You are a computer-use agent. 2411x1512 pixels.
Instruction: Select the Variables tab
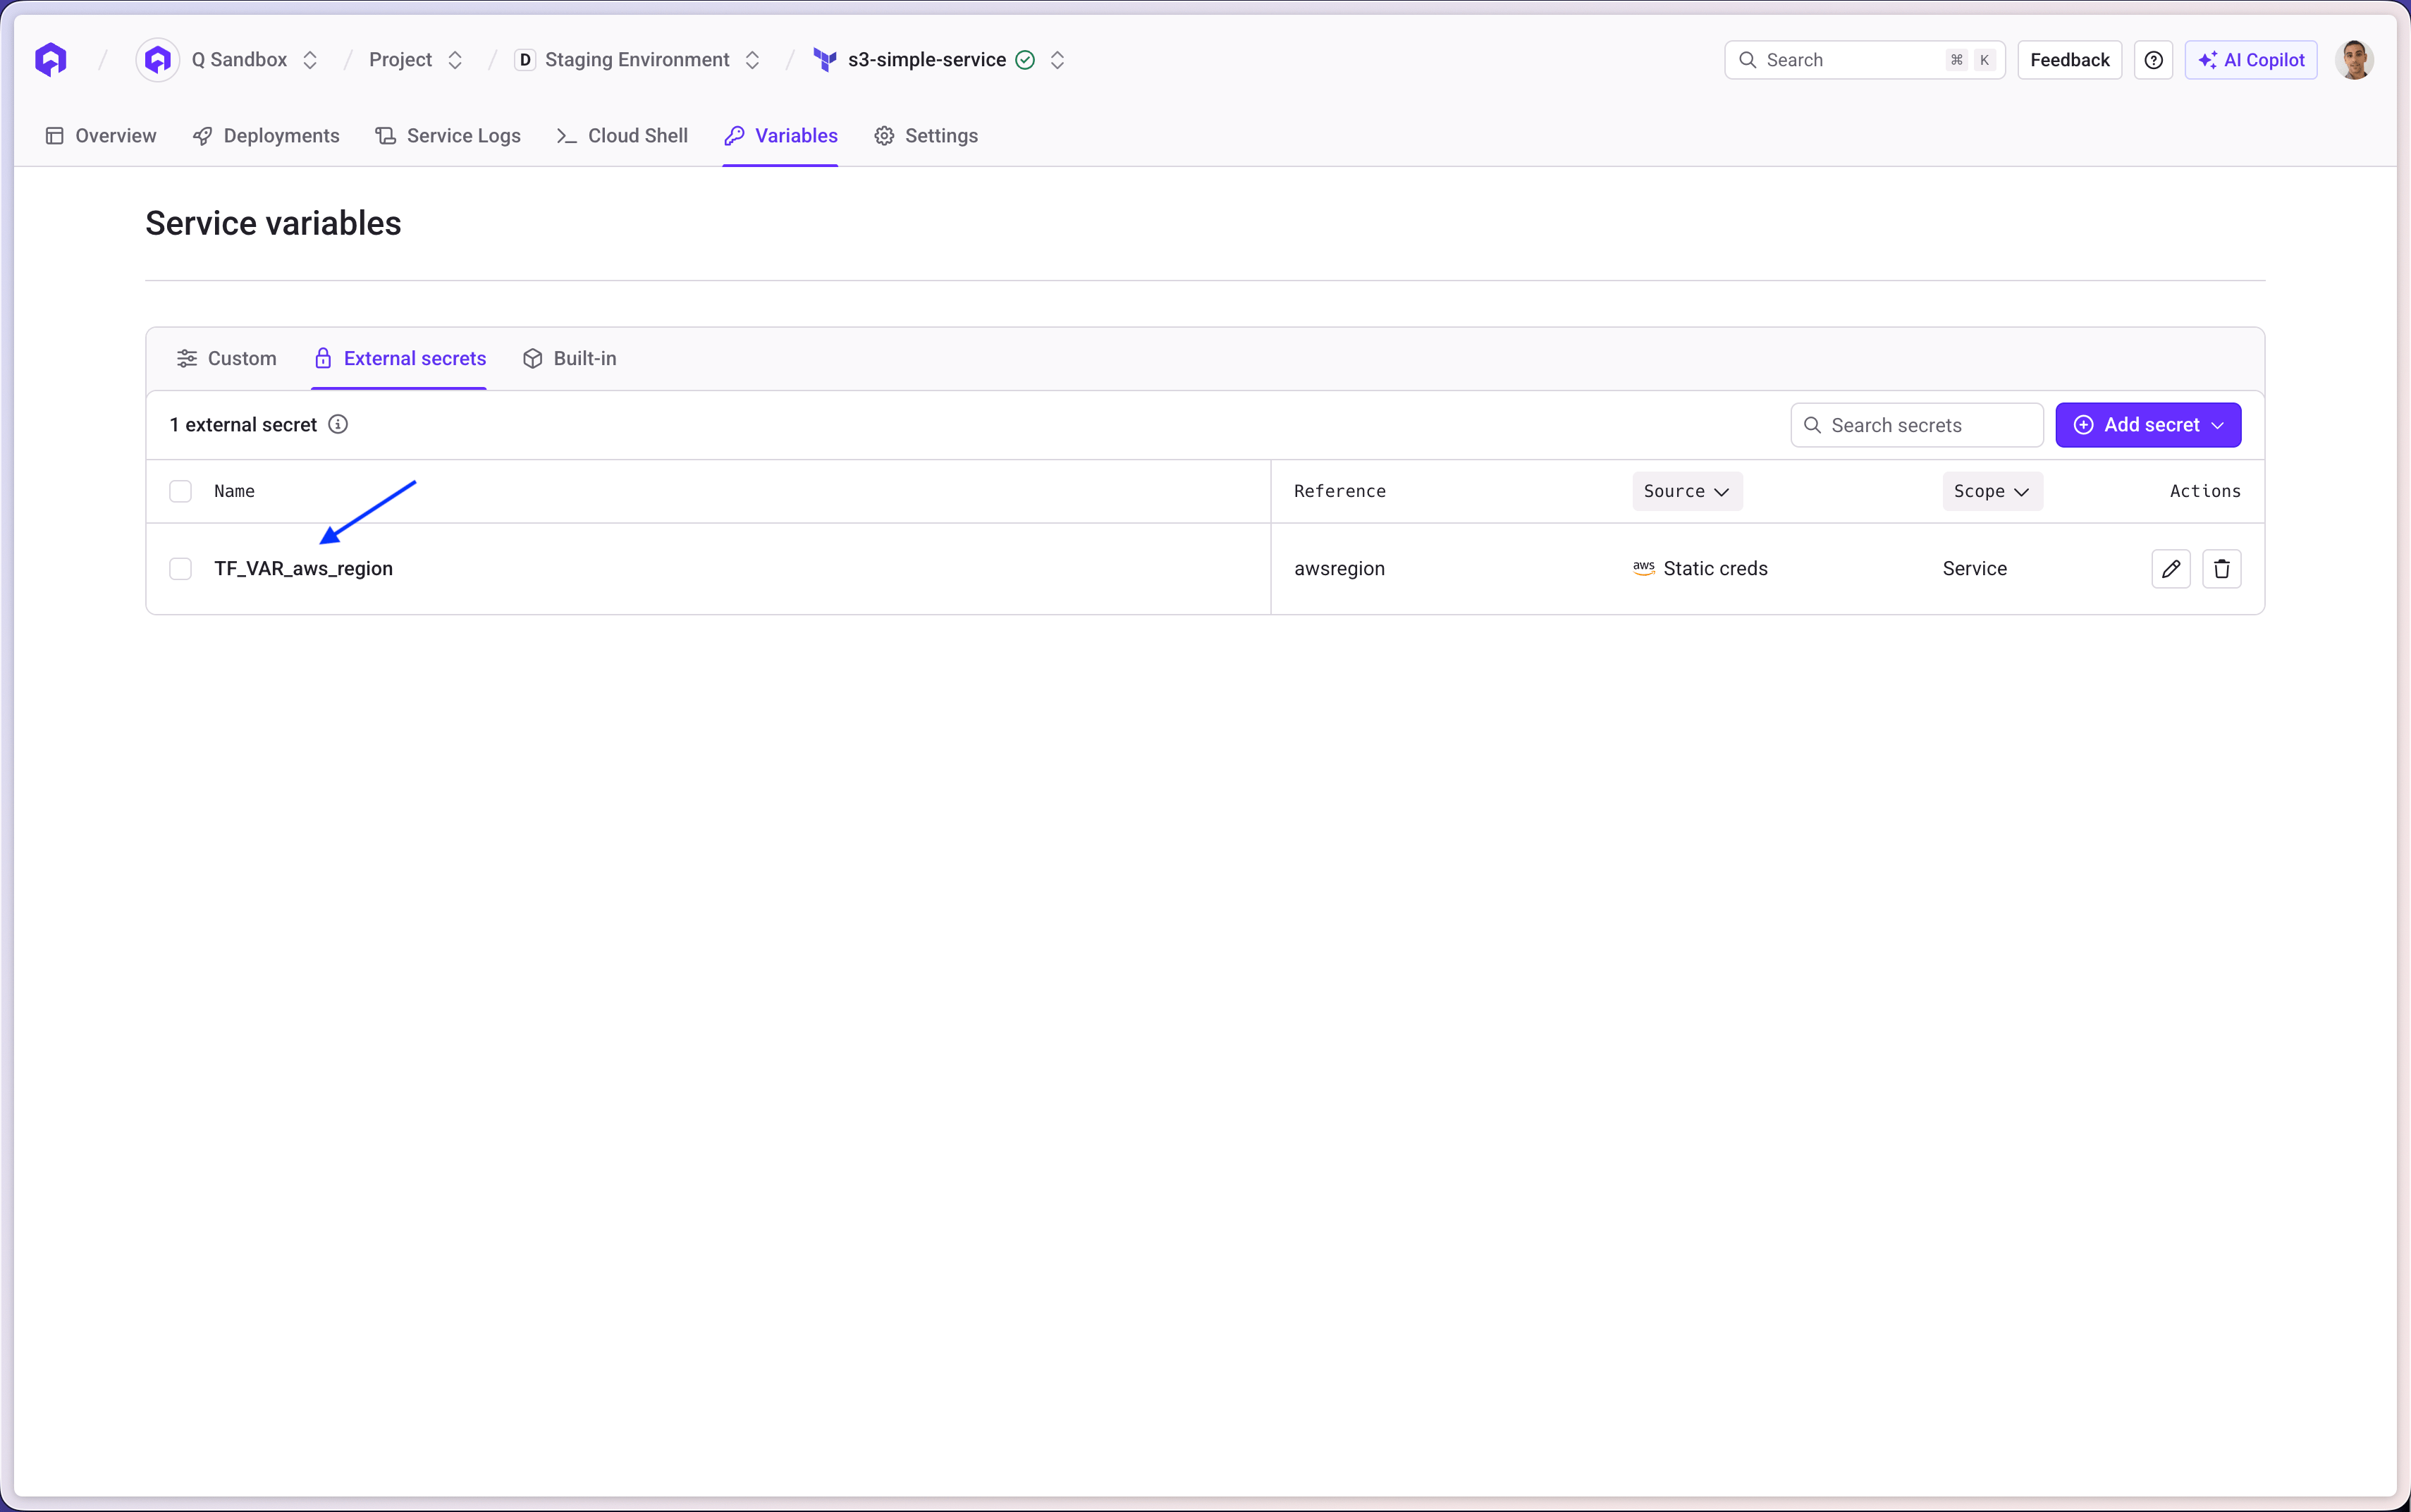(781, 136)
